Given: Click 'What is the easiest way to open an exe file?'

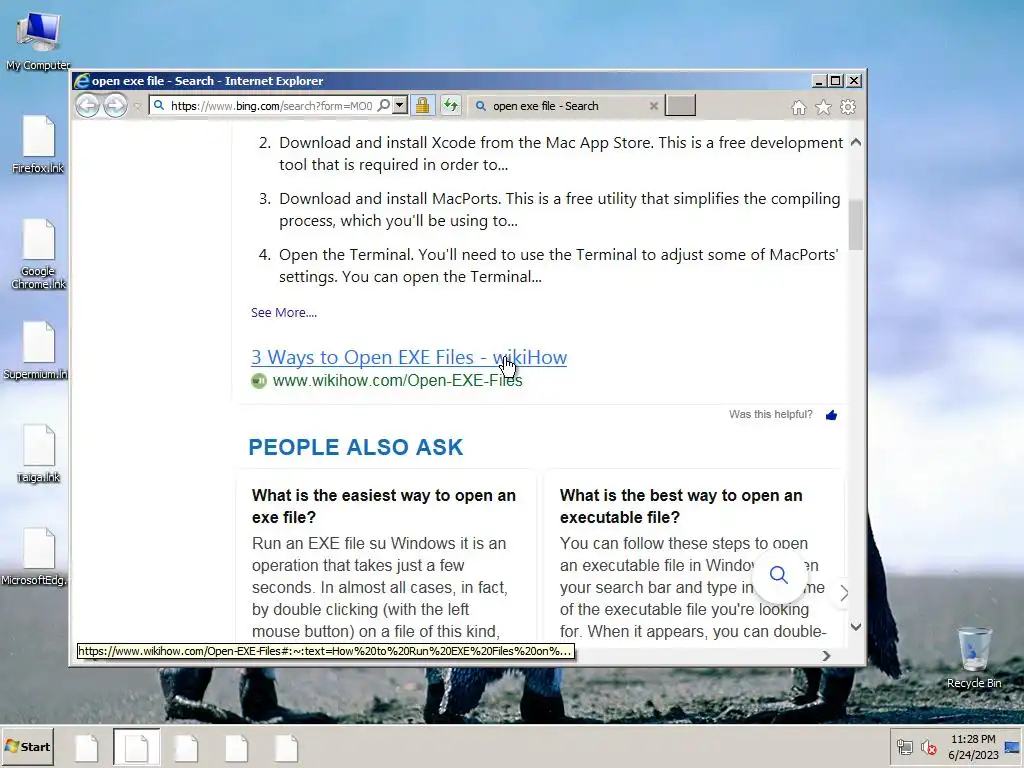Looking at the screenshot, I should (x=384, y=506).
